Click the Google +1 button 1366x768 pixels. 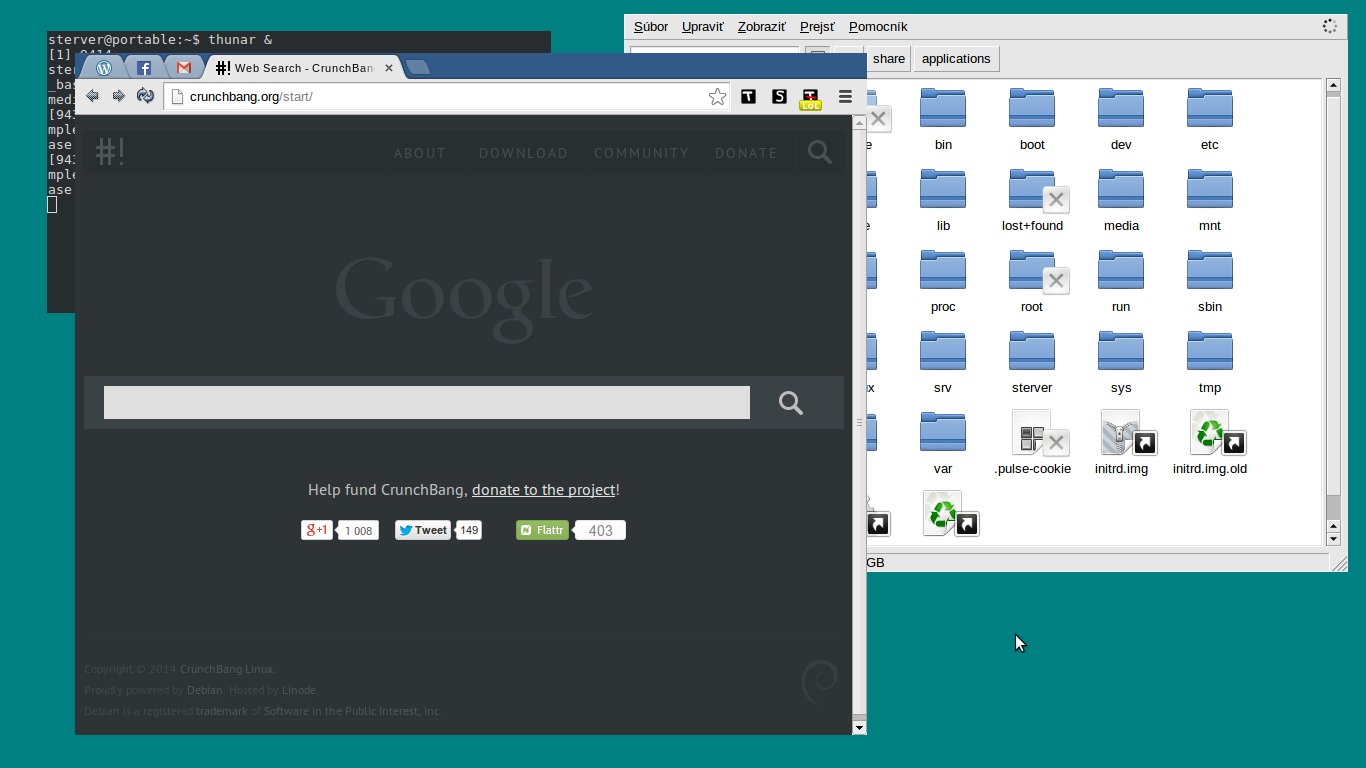(x=317, y=530)
